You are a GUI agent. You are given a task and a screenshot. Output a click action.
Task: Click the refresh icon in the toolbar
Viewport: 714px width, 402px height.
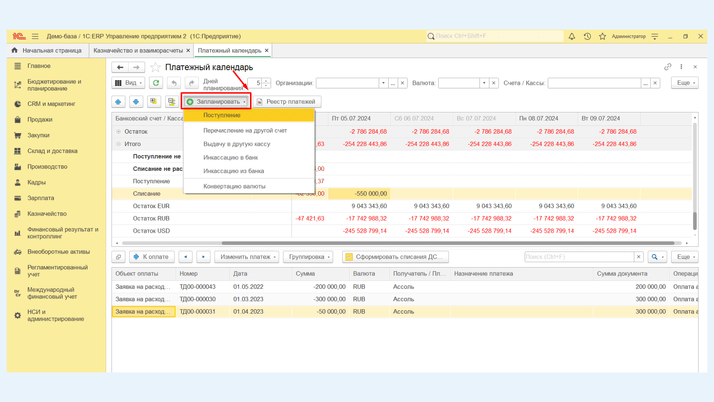tap(156, 83)
